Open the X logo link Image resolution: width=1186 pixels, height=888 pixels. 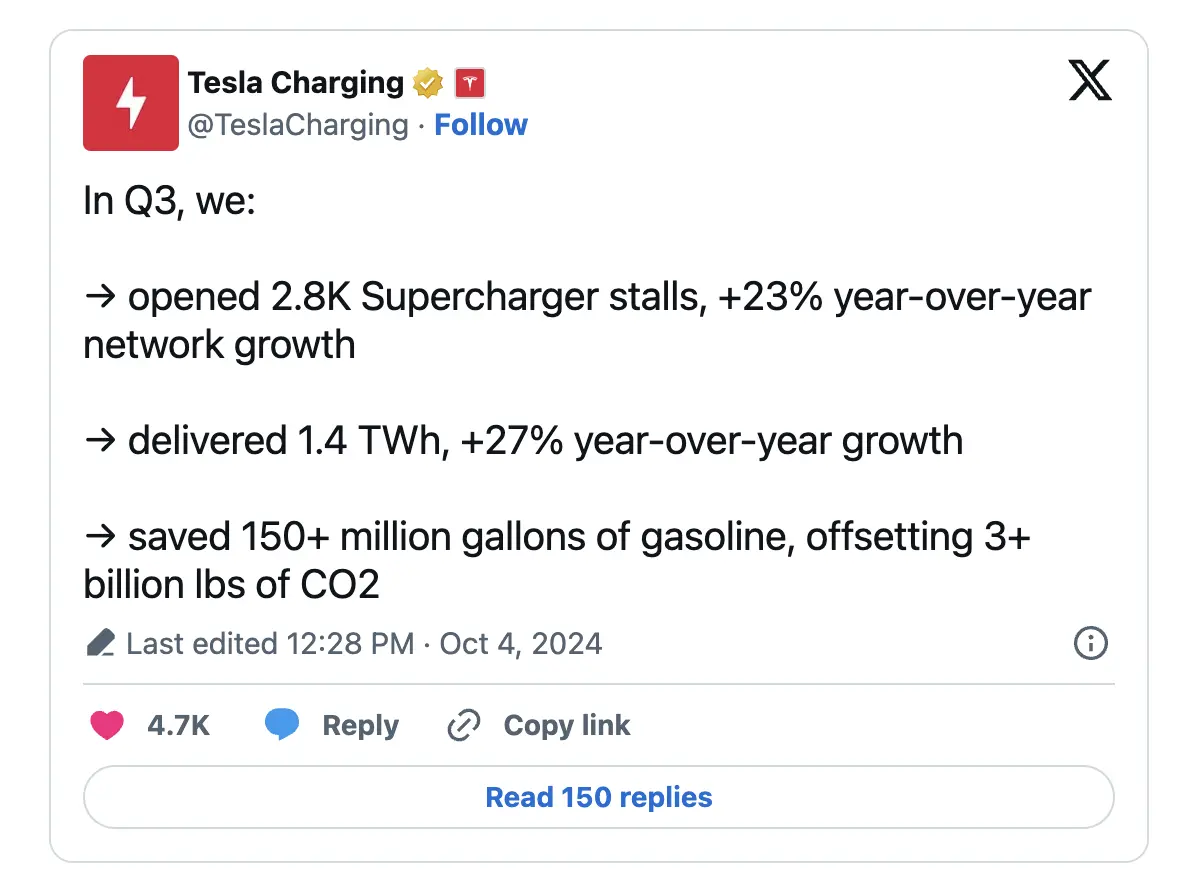pyautogui.click(x=1089, y=80)
